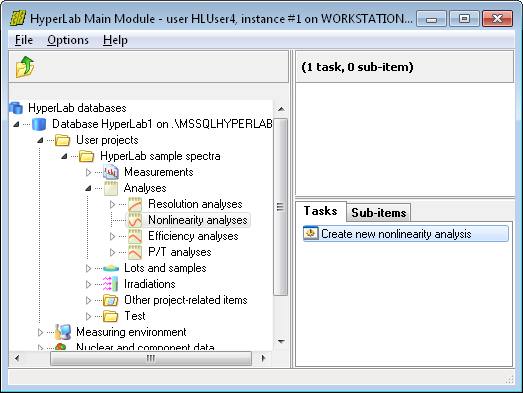Expand the Efficiency analyses node
523x393 pixels.
coord(112,237)
